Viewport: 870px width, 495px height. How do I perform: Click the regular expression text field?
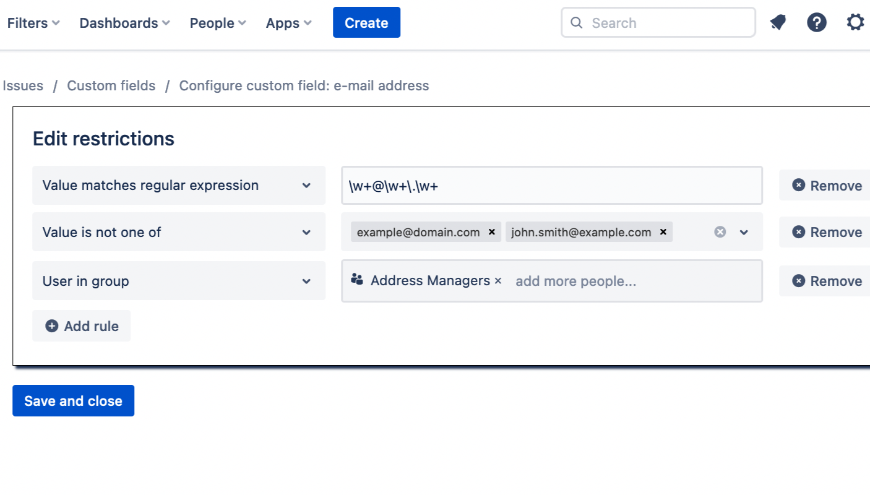click(551, 185)
